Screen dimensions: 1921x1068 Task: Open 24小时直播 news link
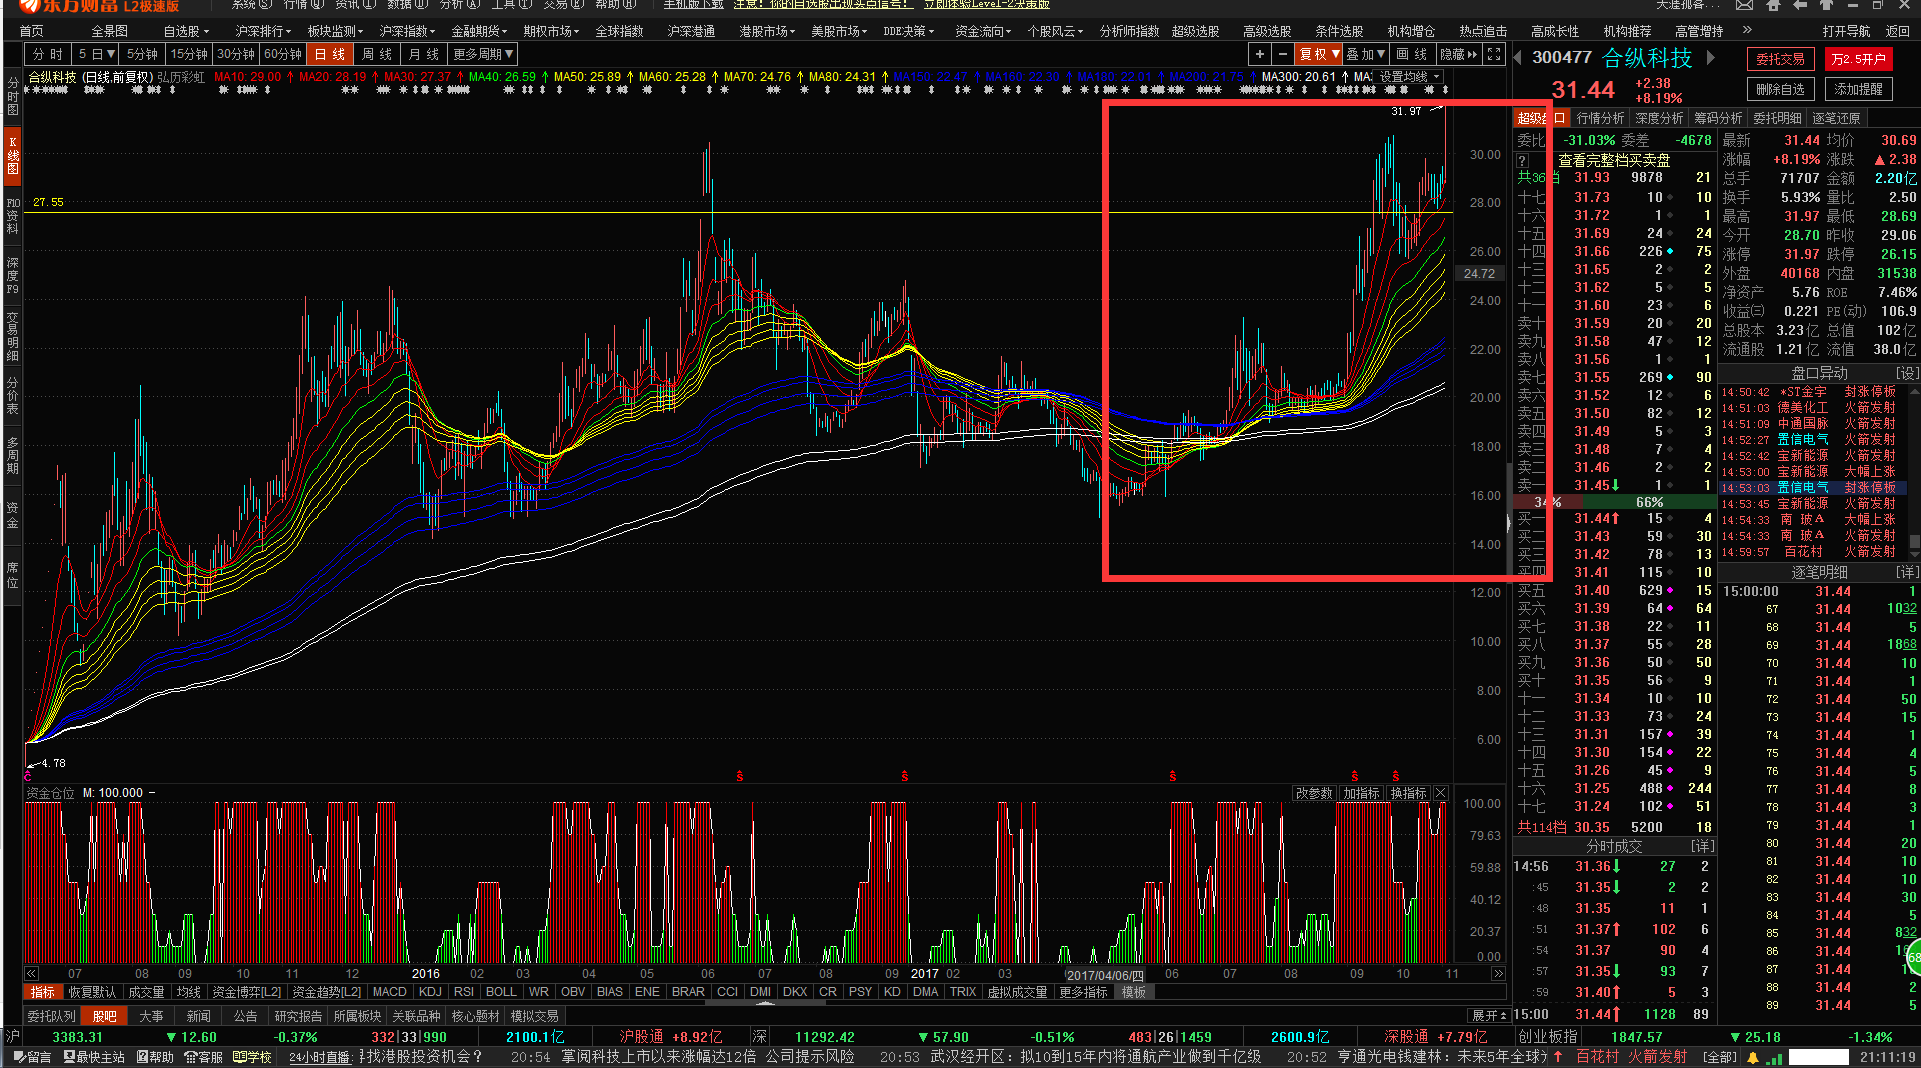point(320,1057)
